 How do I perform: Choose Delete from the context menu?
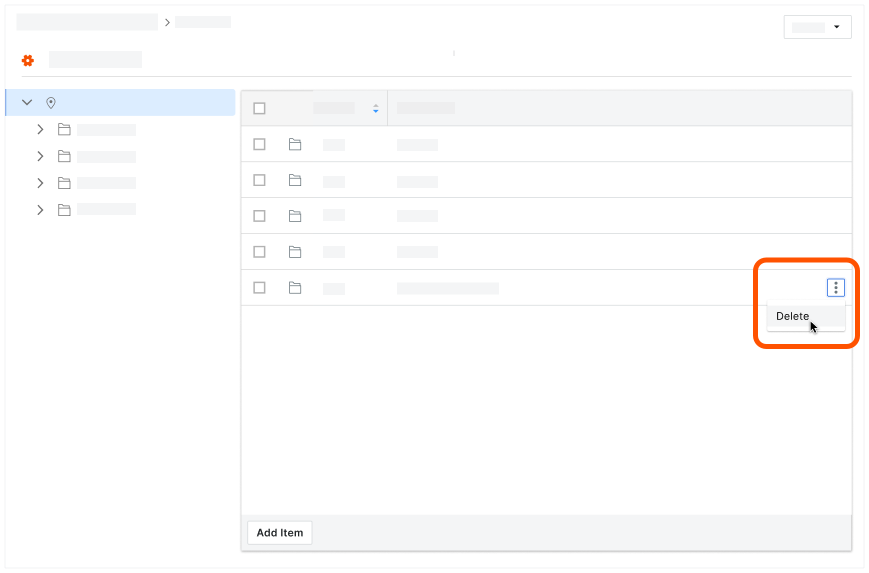coord(793,316)
